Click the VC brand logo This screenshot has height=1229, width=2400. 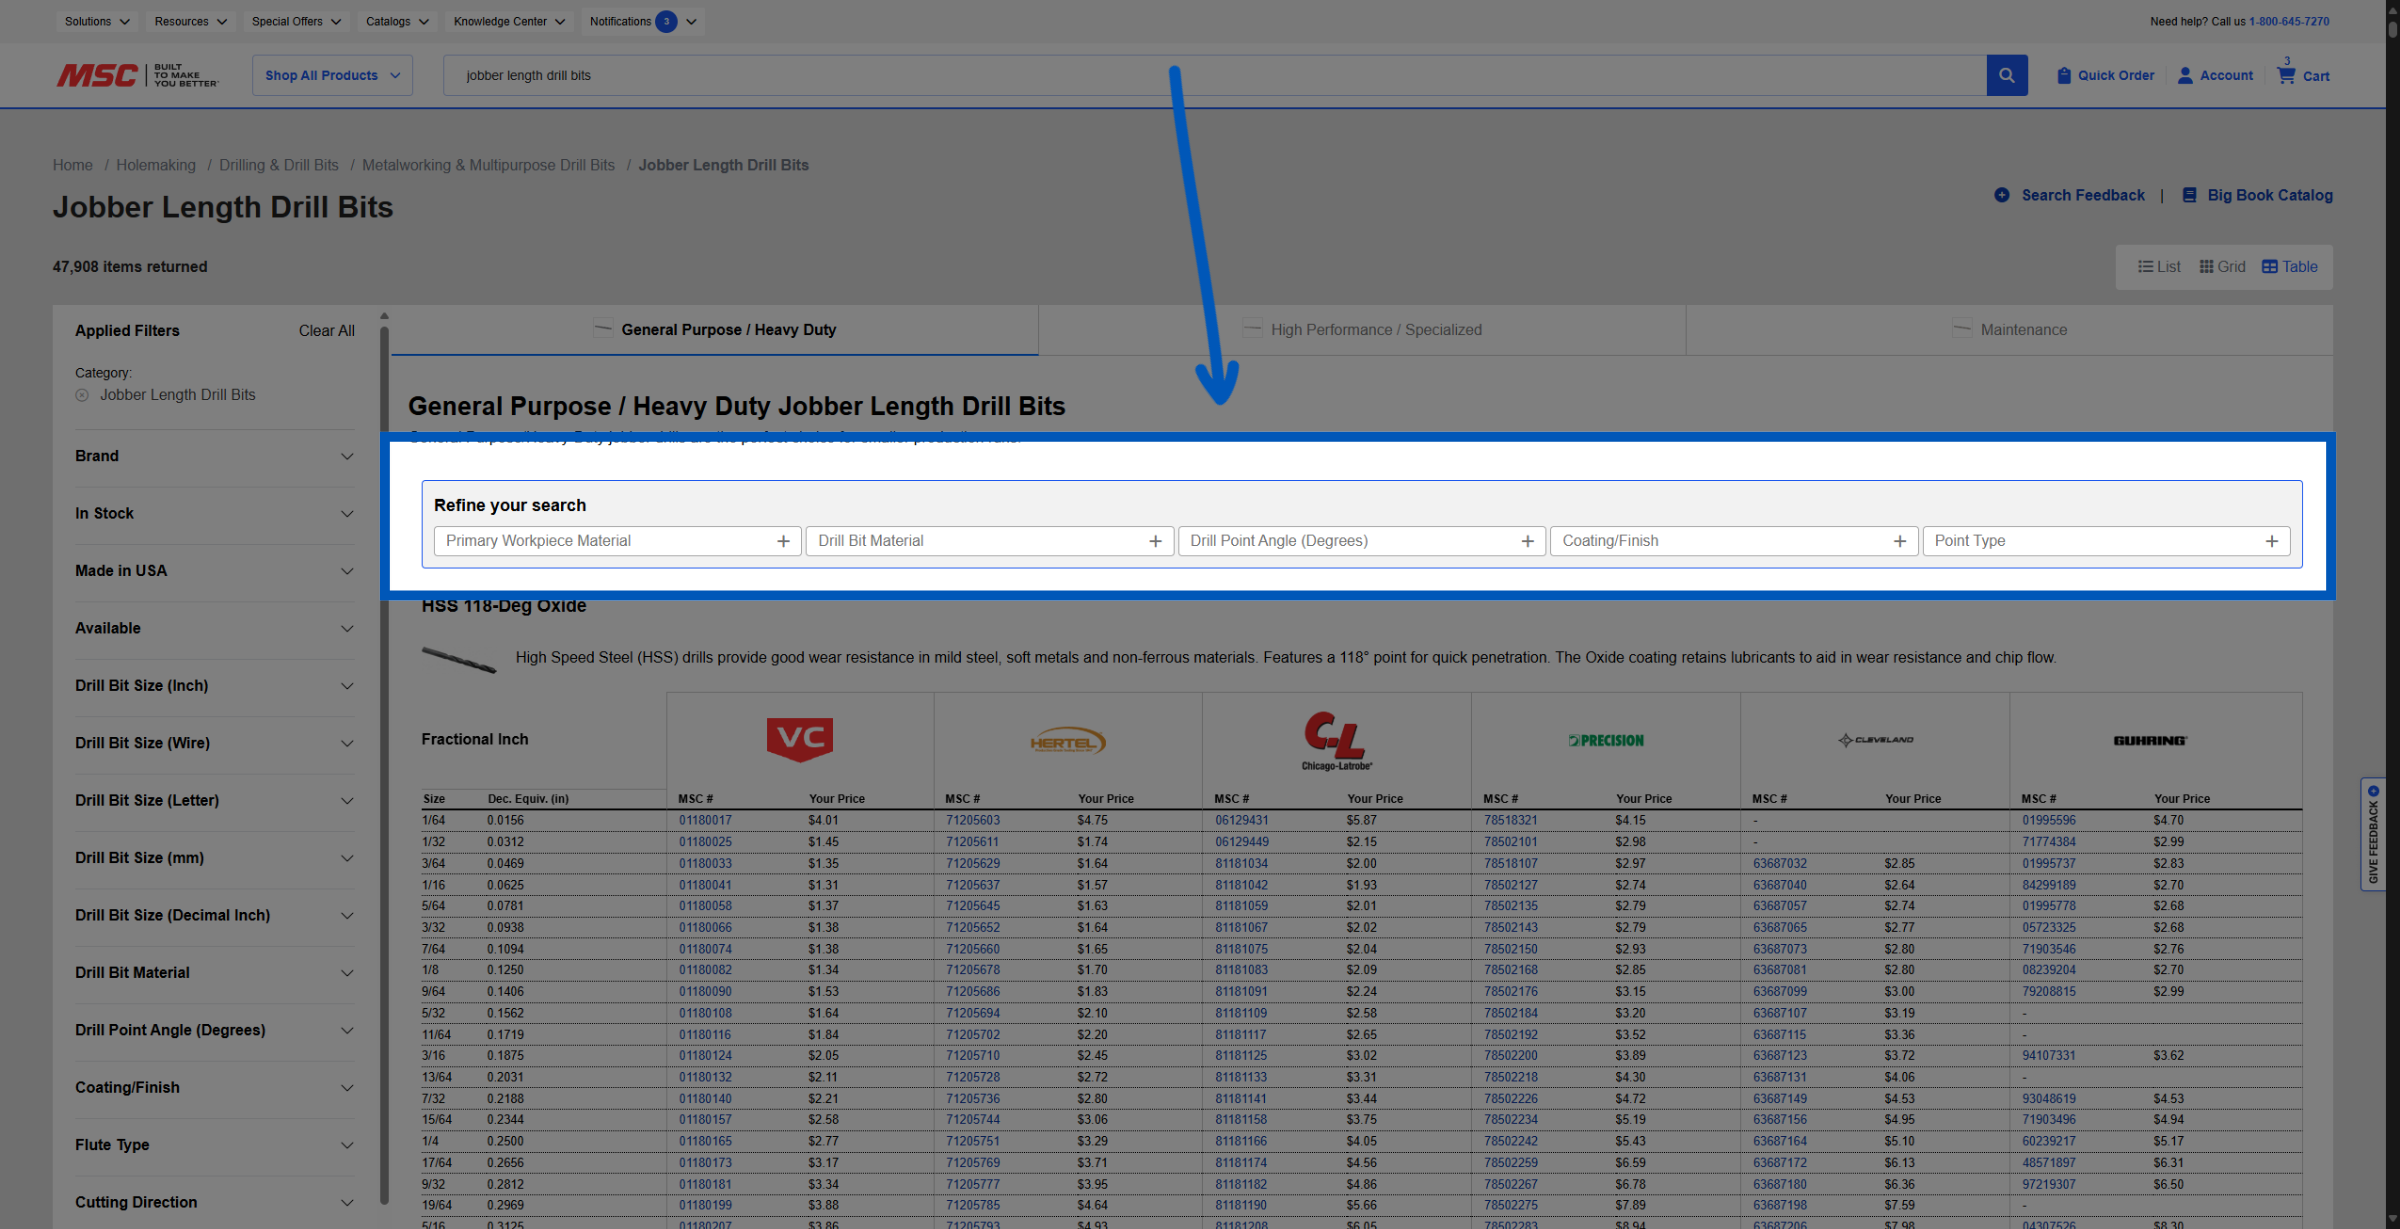coord(800,739)
